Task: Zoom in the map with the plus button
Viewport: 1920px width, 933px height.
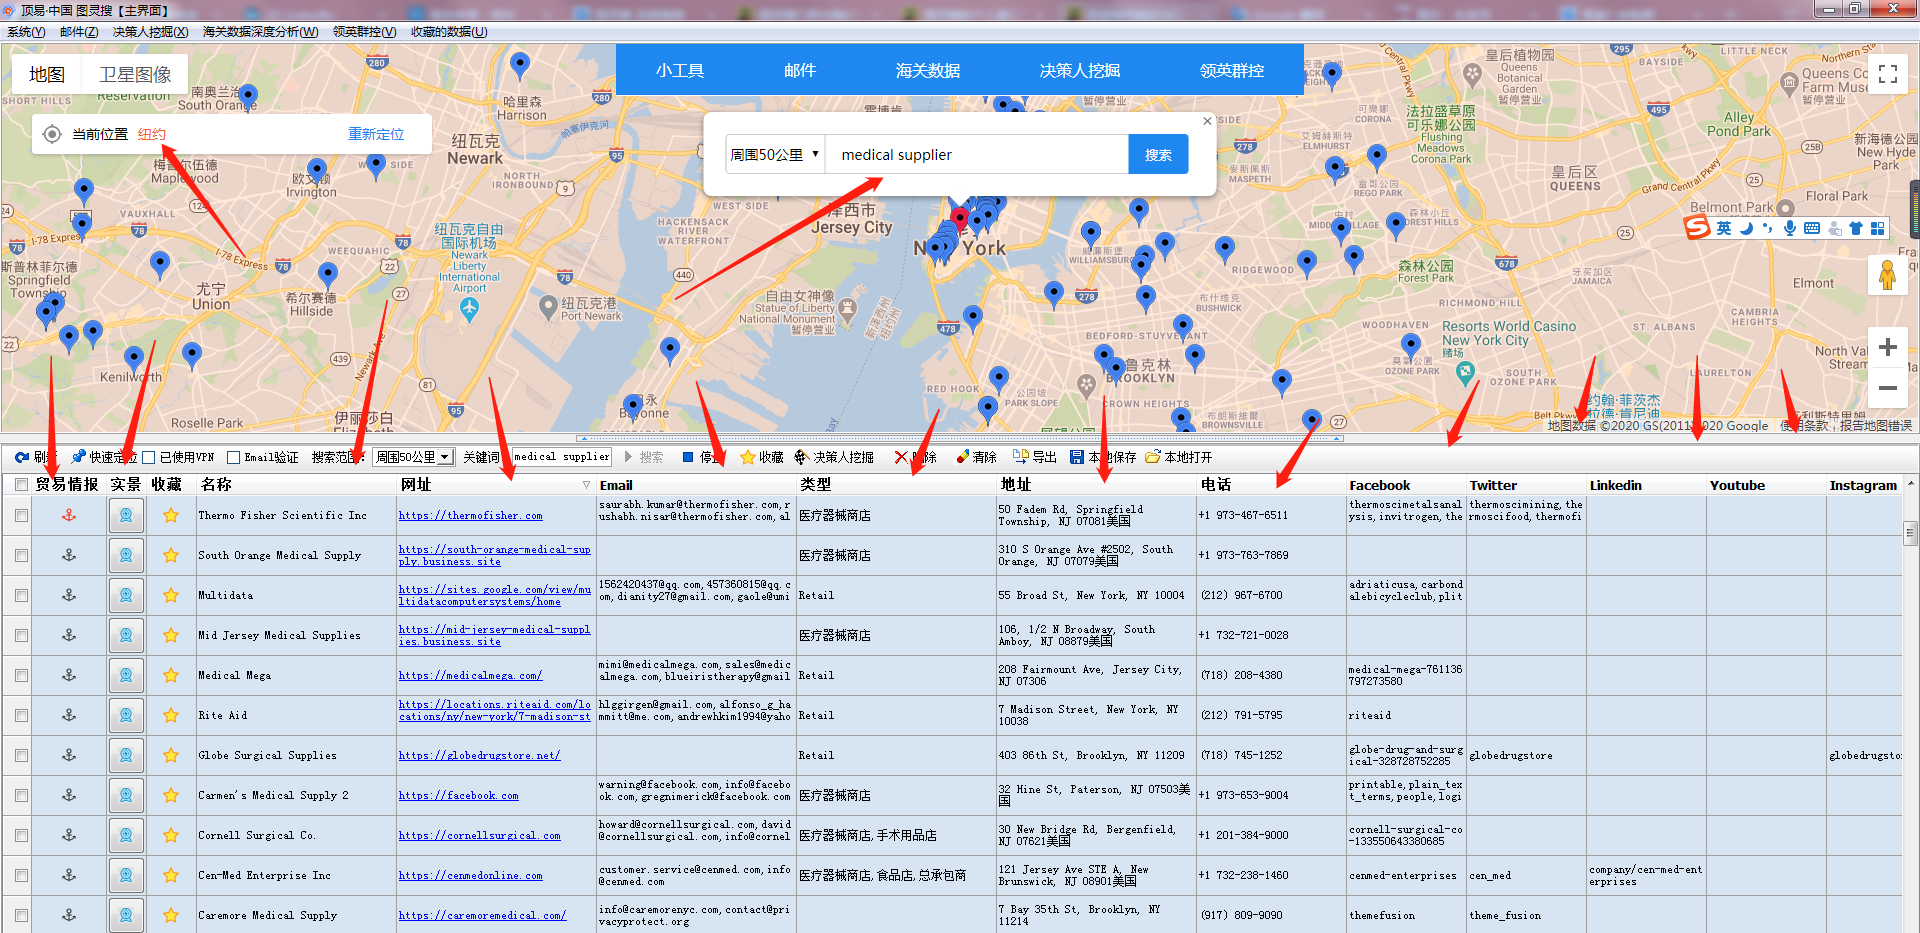Action: tap(1887, 347)
